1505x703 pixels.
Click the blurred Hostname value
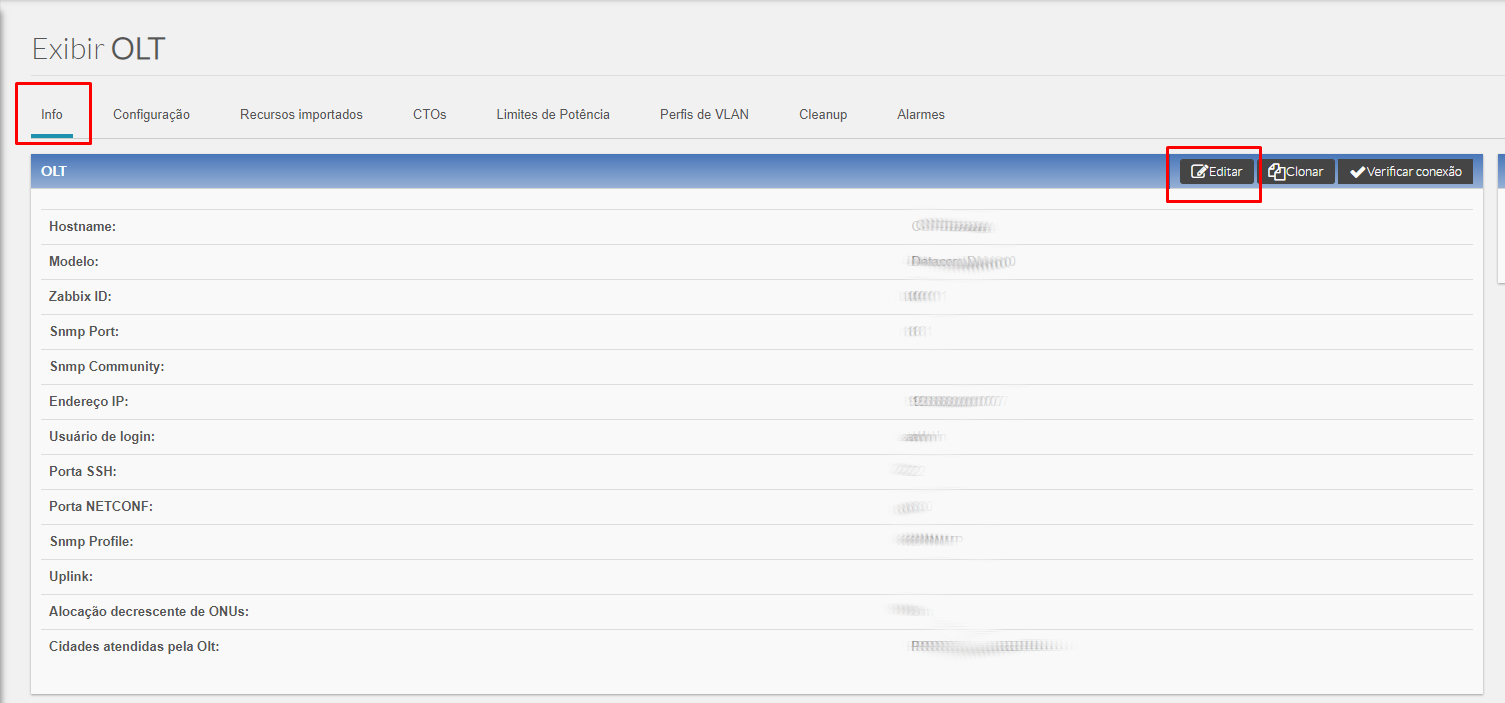coord(953,227)
